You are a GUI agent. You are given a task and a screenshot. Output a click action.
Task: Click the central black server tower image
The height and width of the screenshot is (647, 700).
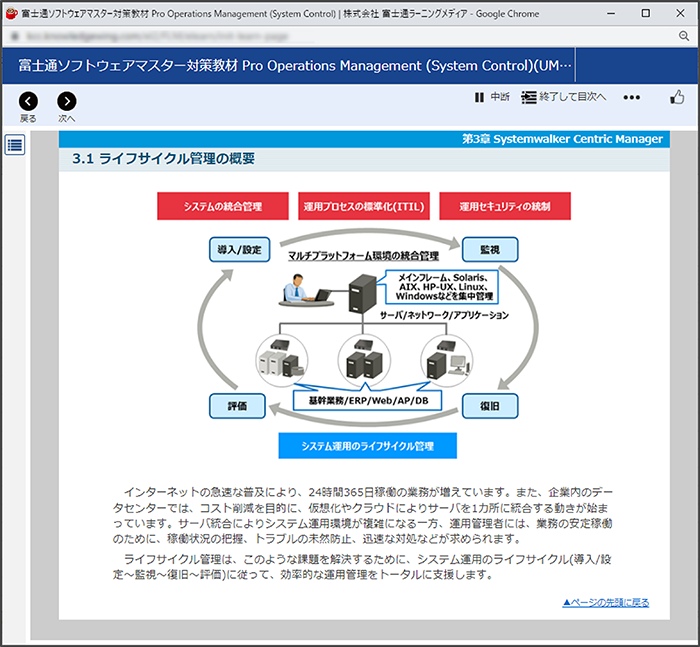click(362, 294)
